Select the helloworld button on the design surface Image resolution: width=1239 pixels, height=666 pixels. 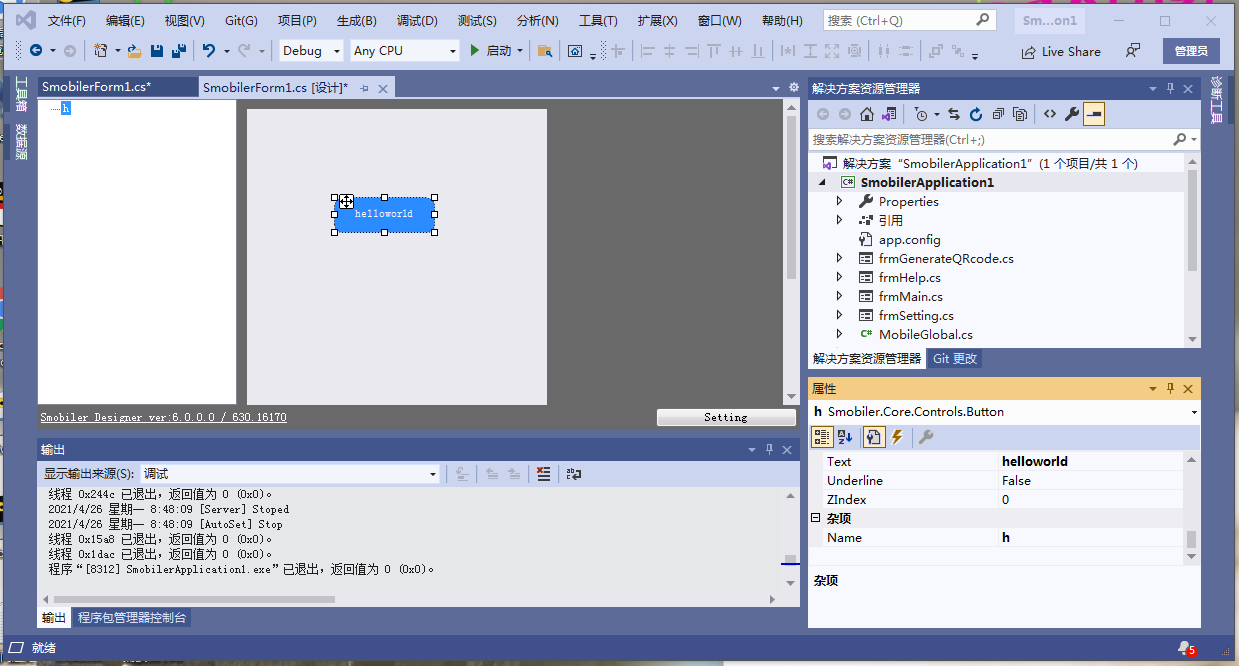384,214
